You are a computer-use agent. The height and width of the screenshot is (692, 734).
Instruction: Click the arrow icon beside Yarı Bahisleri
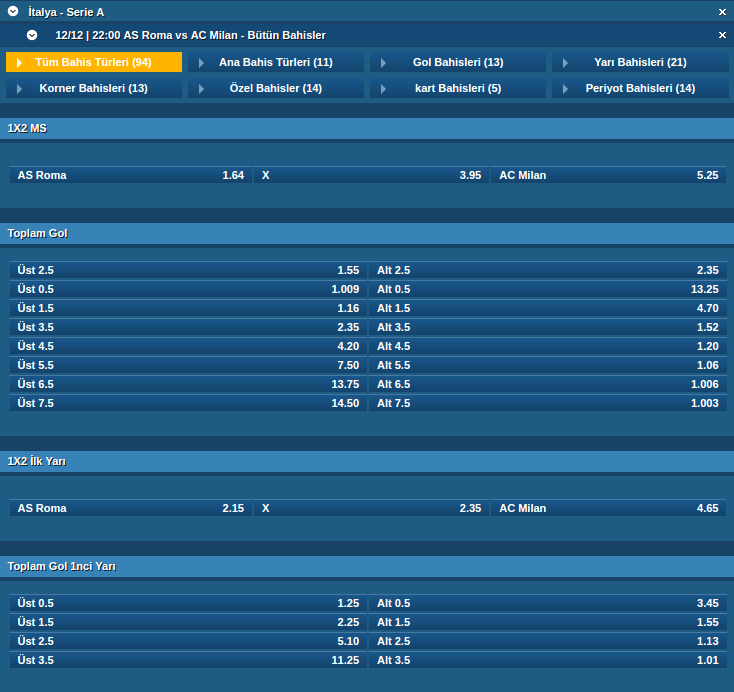coord(565,63)
